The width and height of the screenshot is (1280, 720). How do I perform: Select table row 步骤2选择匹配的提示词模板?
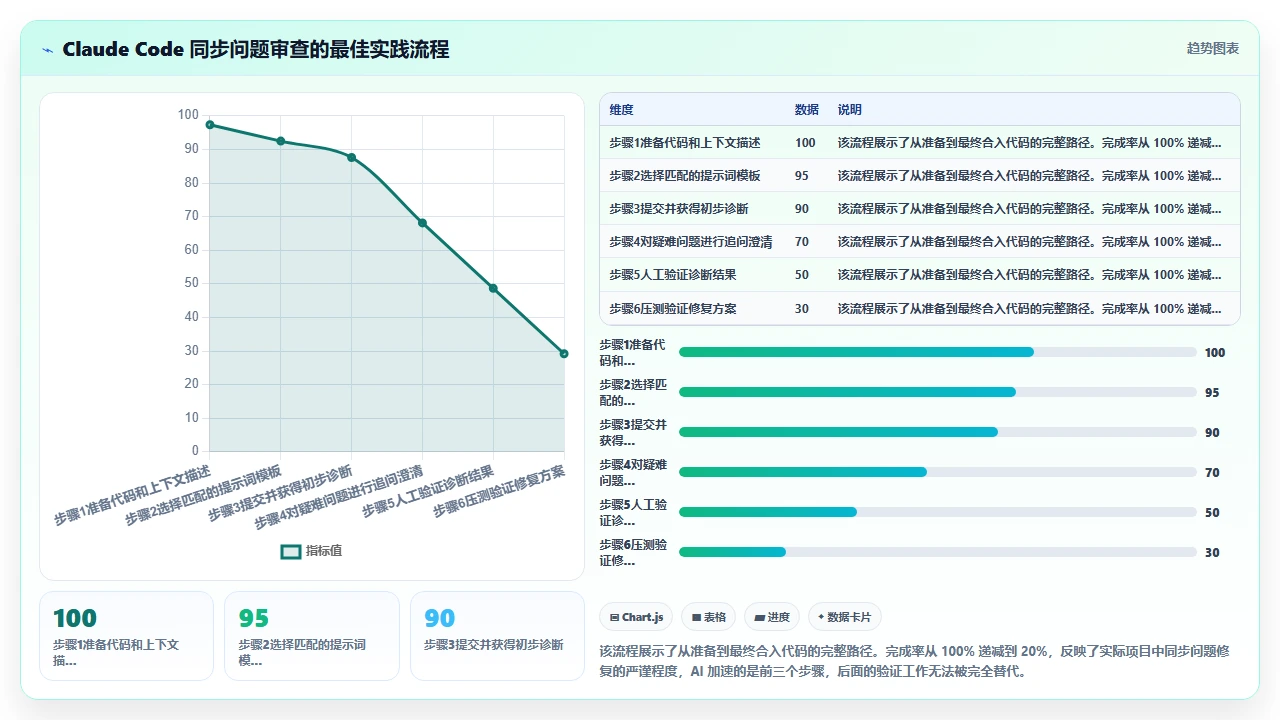[x=919, y=176]
